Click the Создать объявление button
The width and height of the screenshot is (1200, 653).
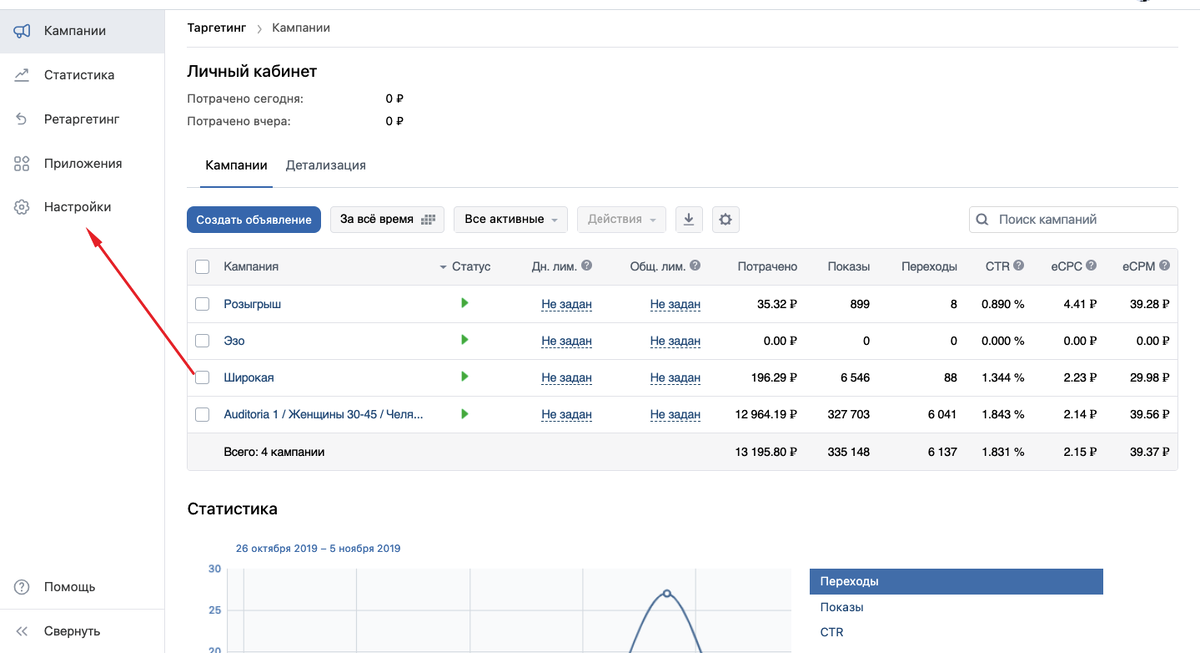pyautogui.click(x=254, y=220)
